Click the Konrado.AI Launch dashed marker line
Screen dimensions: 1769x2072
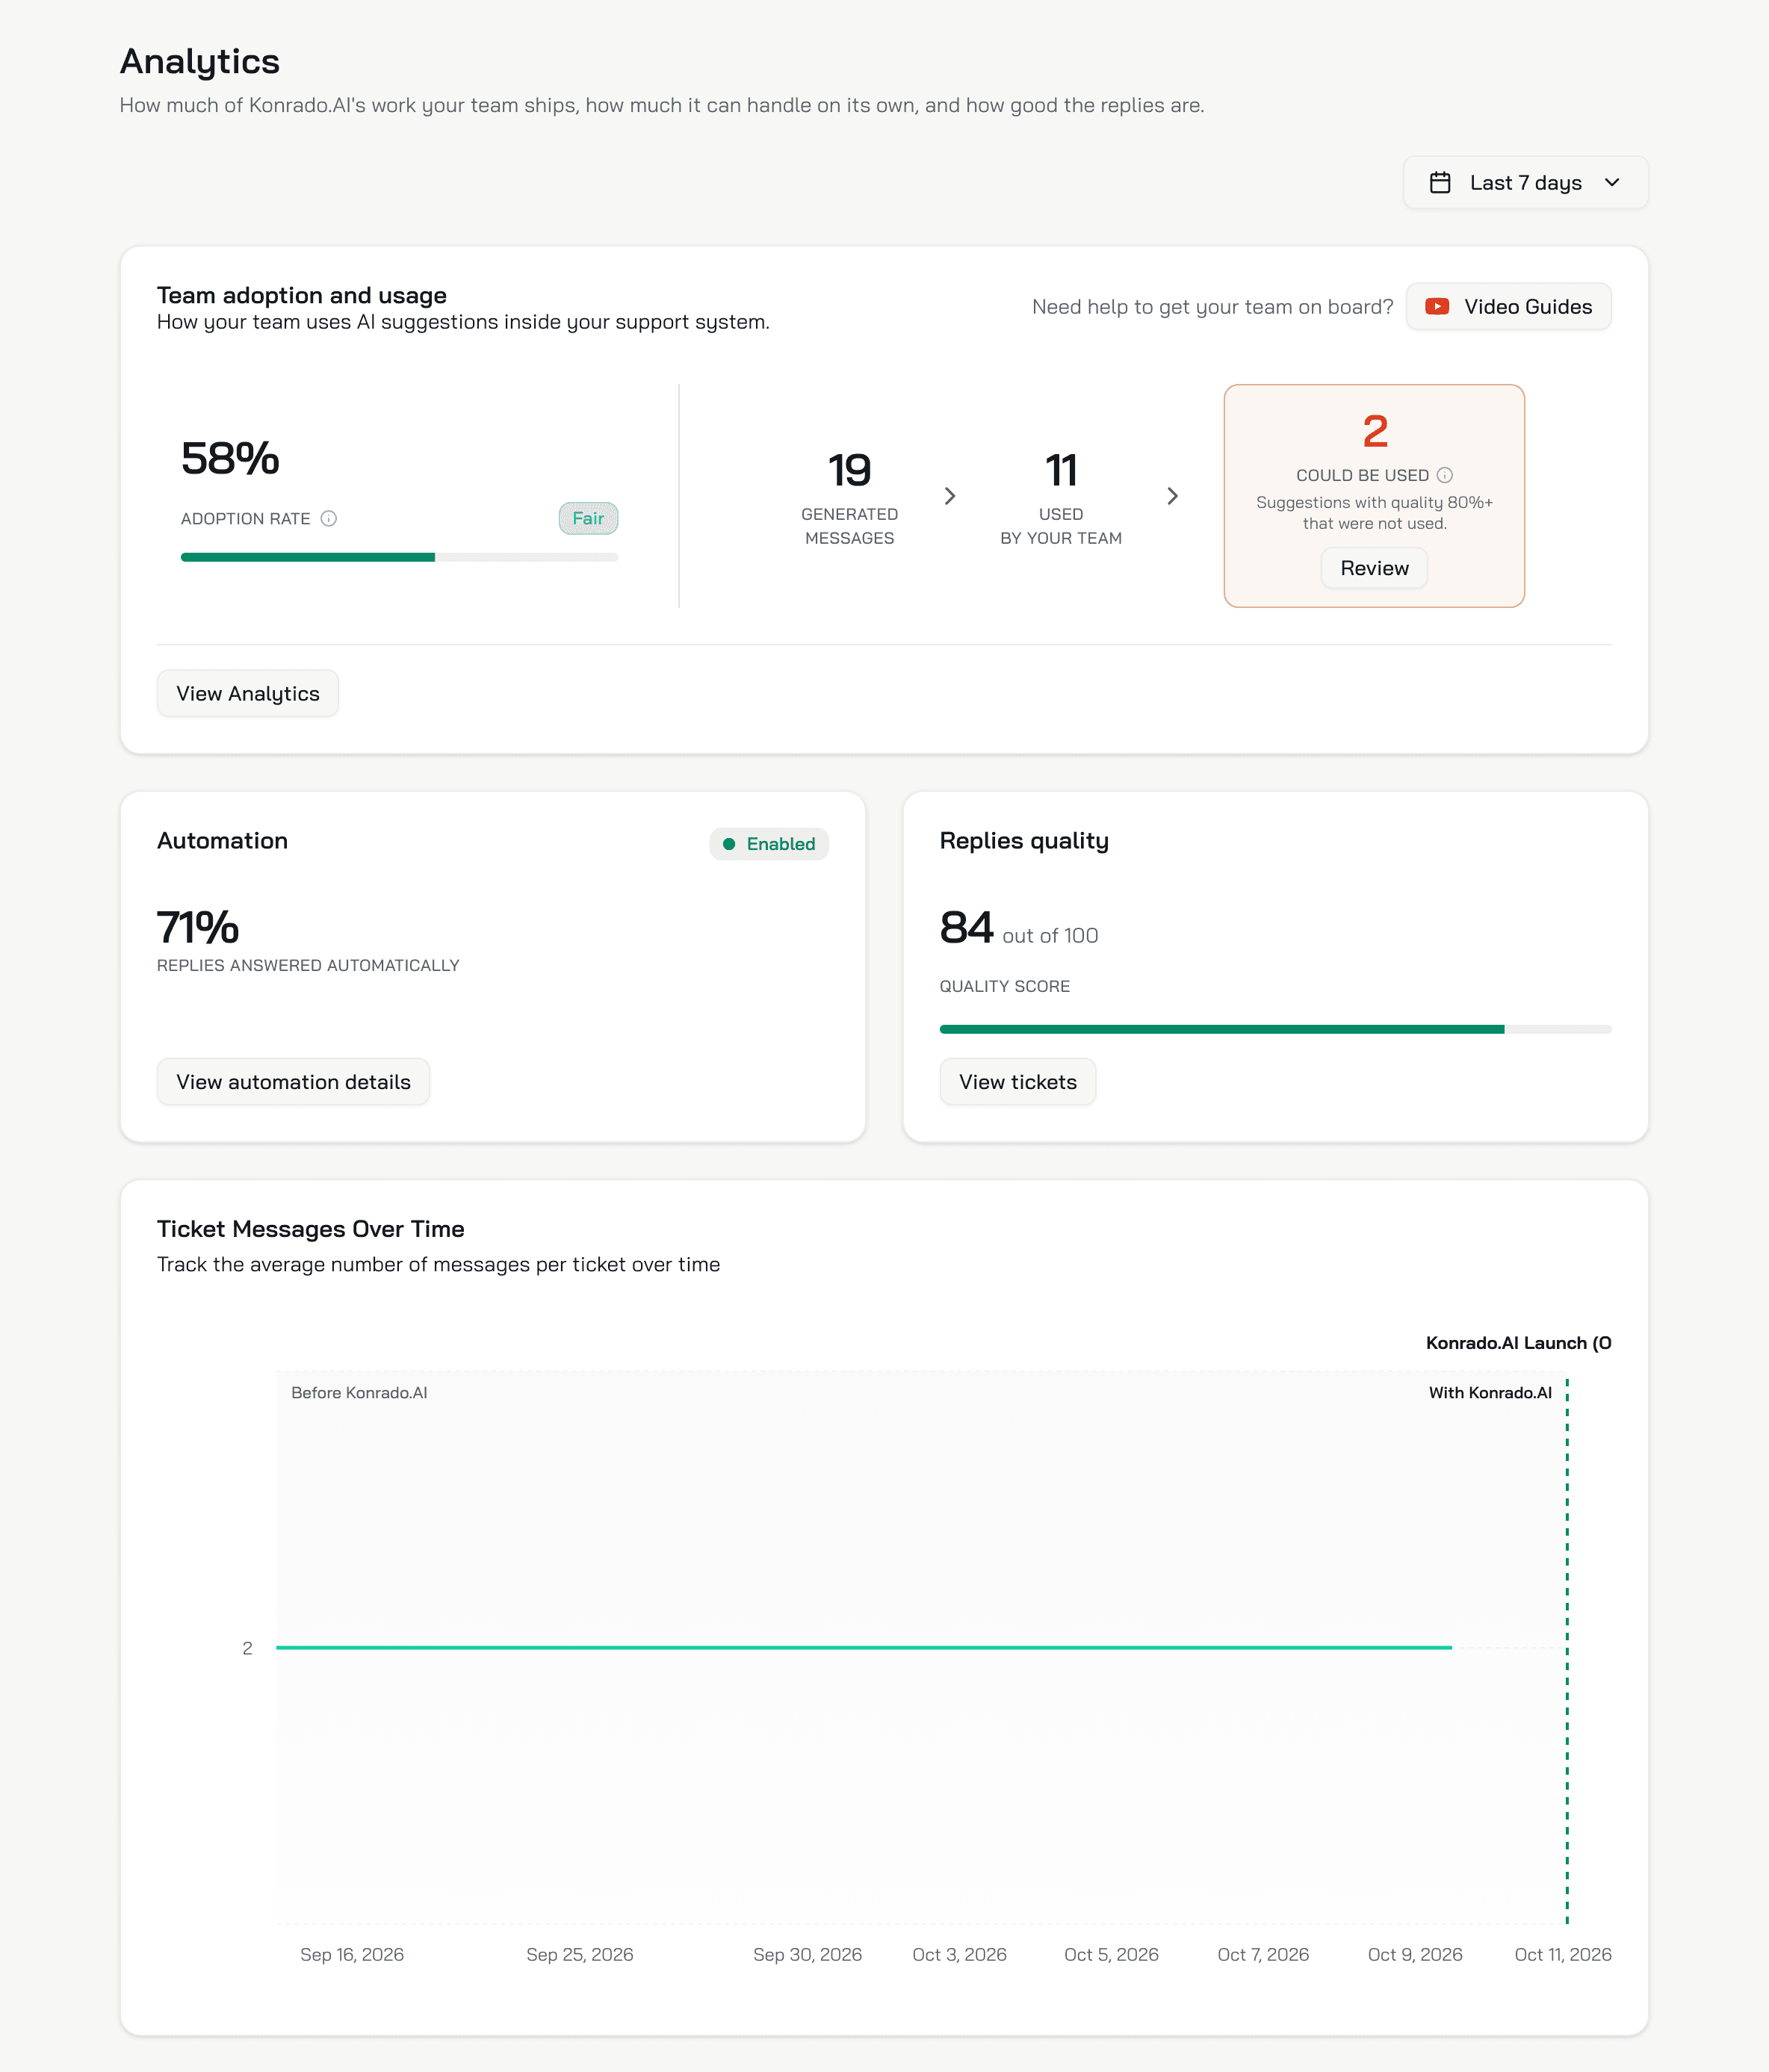1567,1650
